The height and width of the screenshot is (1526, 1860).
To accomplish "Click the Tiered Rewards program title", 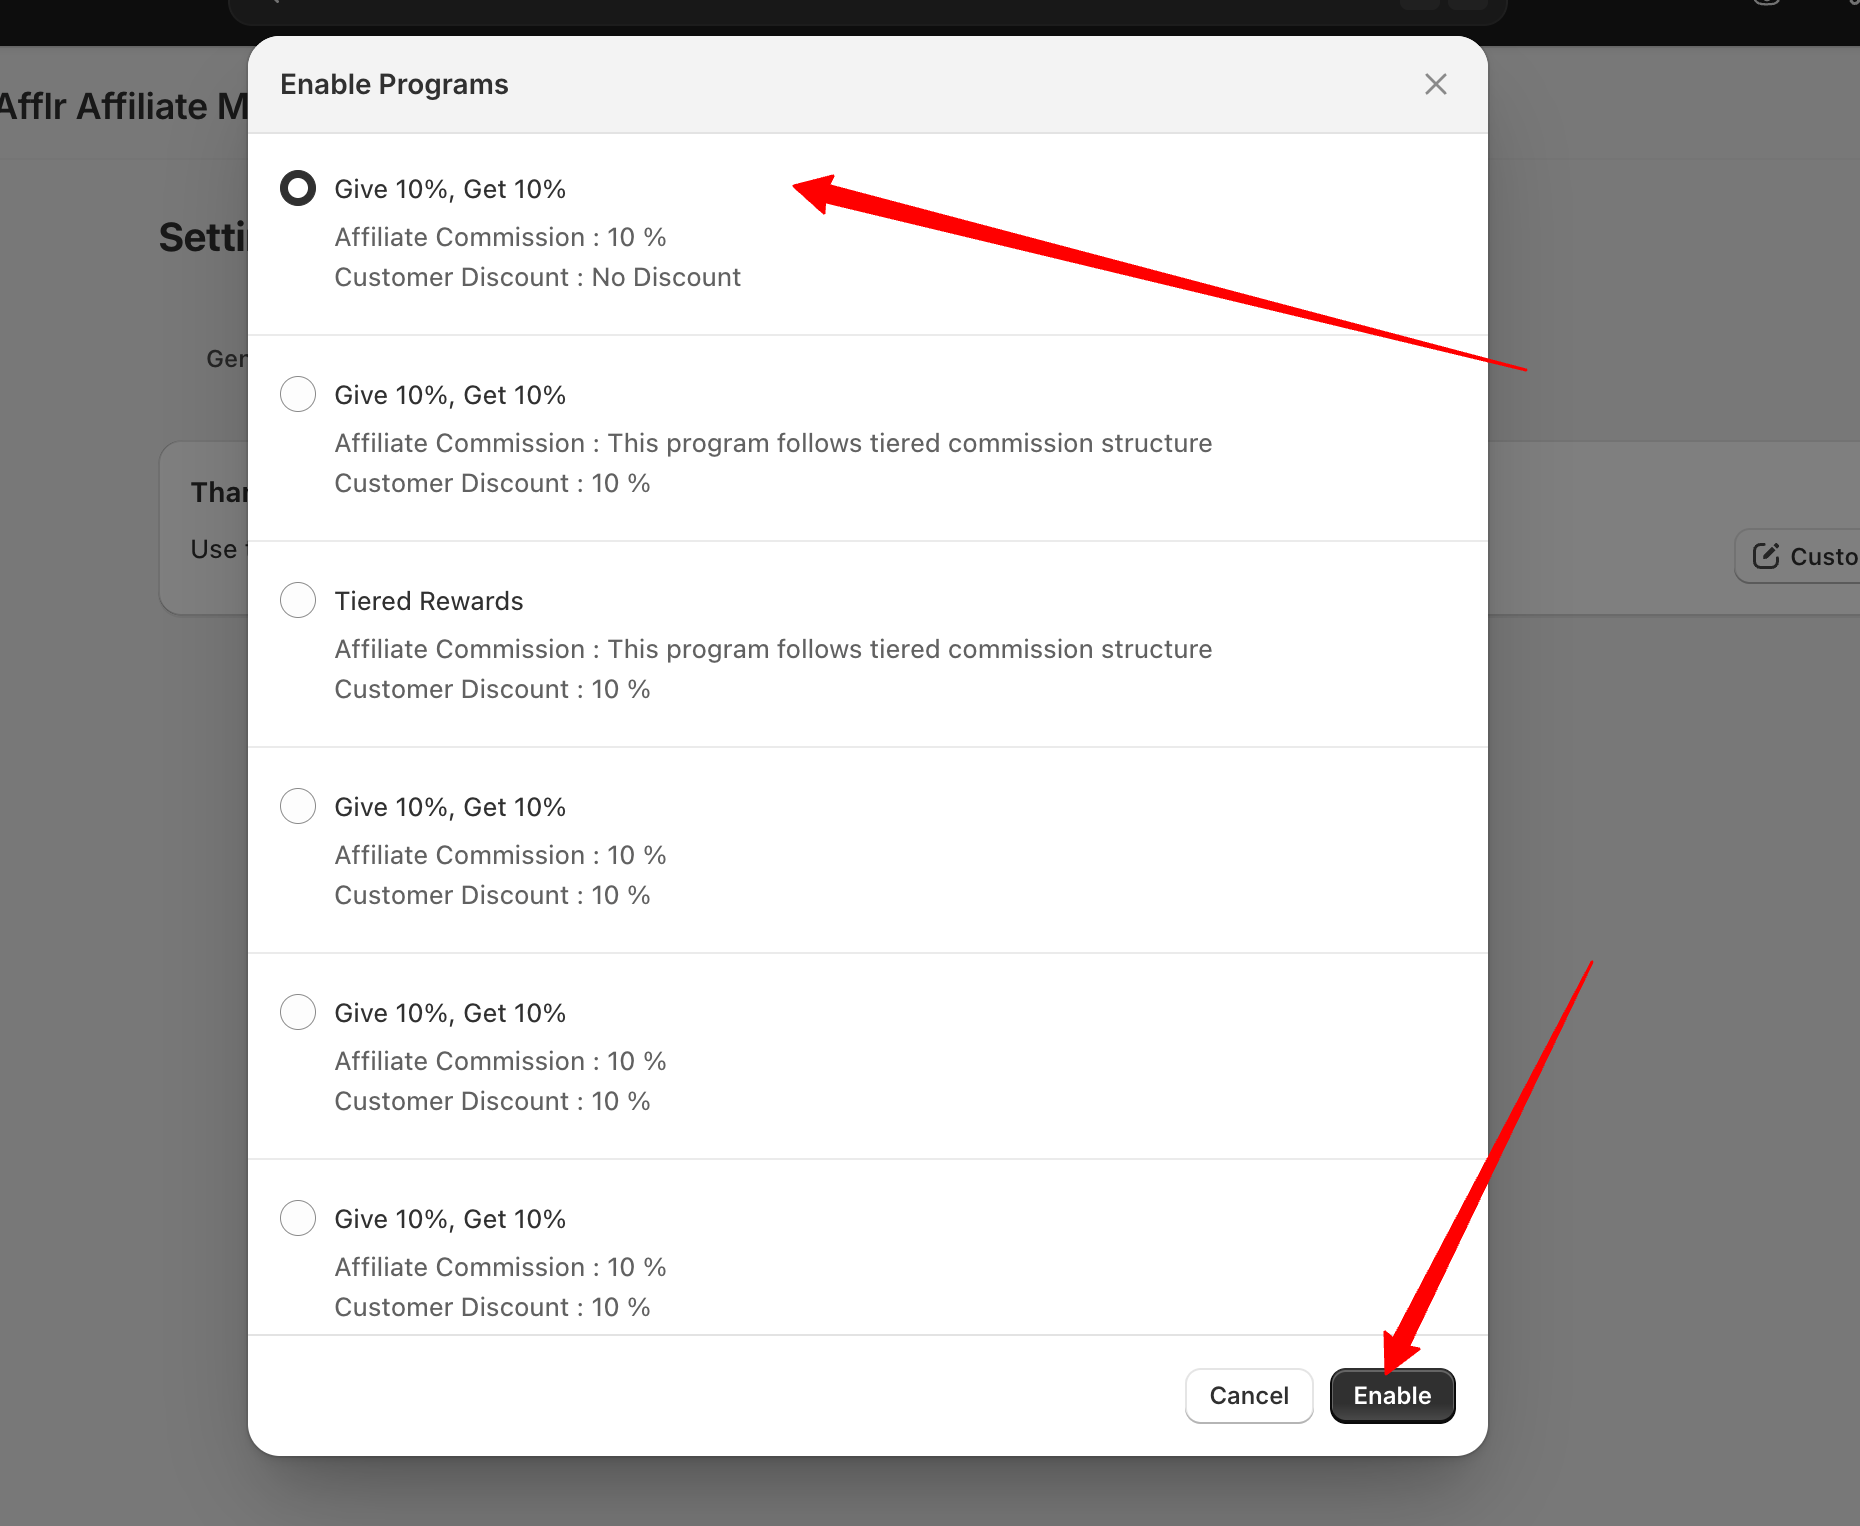I will pyautogui.click(x=428, y=601).
